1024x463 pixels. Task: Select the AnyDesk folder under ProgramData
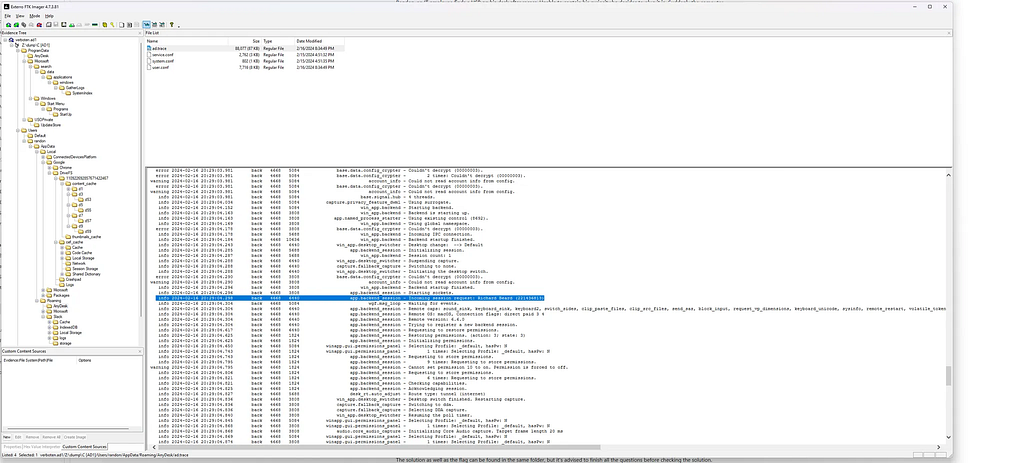coord(41,56)
